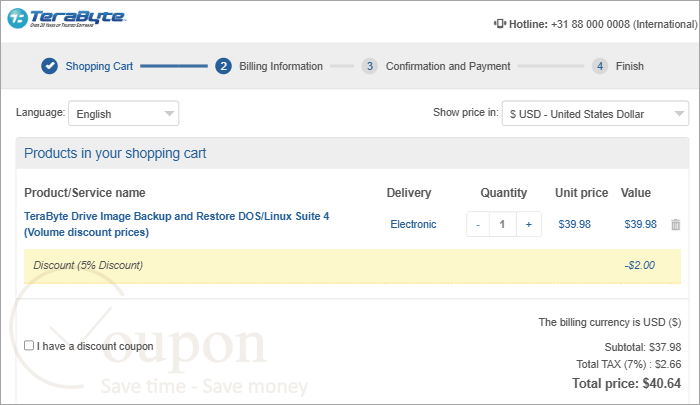Click the Products in your shopping cart heading
The image size is (700, 405).
[115, 153]
